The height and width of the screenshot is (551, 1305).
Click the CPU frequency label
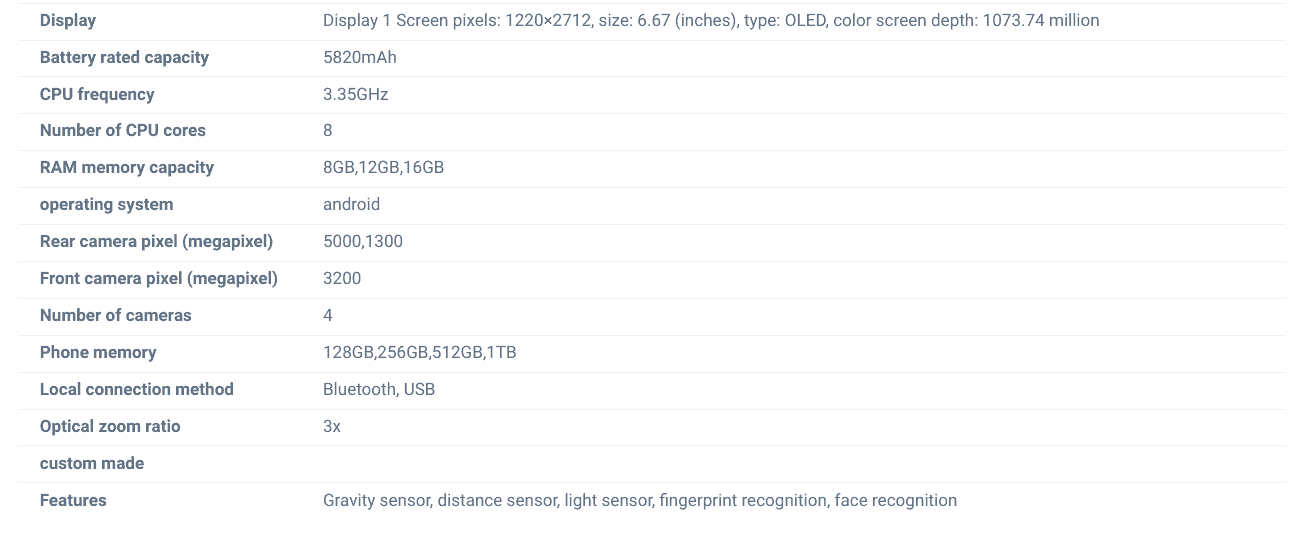click(97, 94)
